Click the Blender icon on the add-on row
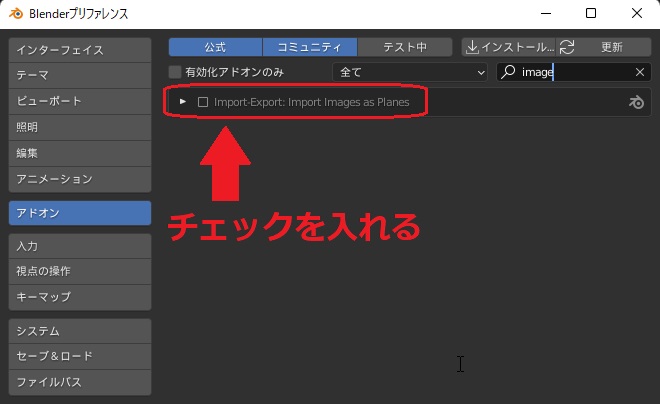Image resolution: width=660 pixels, height=404 pixels. (636, 102)
